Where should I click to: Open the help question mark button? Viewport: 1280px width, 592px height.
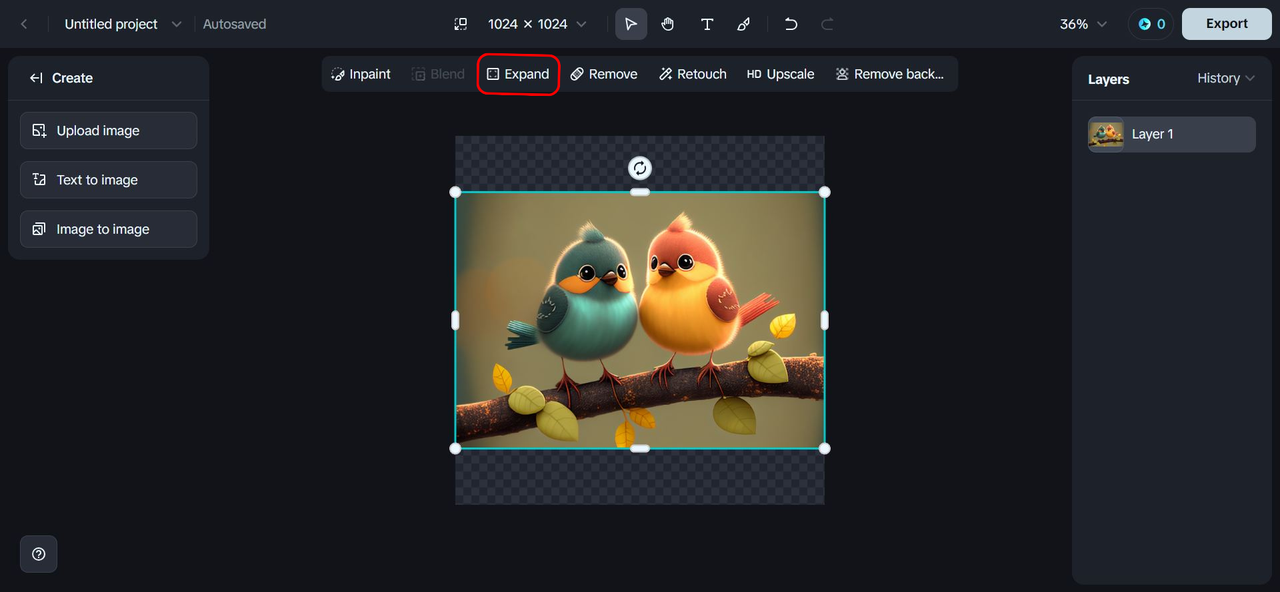coord(39,554)
